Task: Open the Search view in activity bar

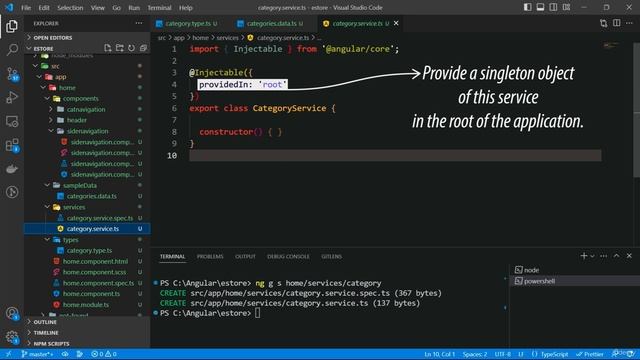Action: pyautogui.click(x=12, y=50)
